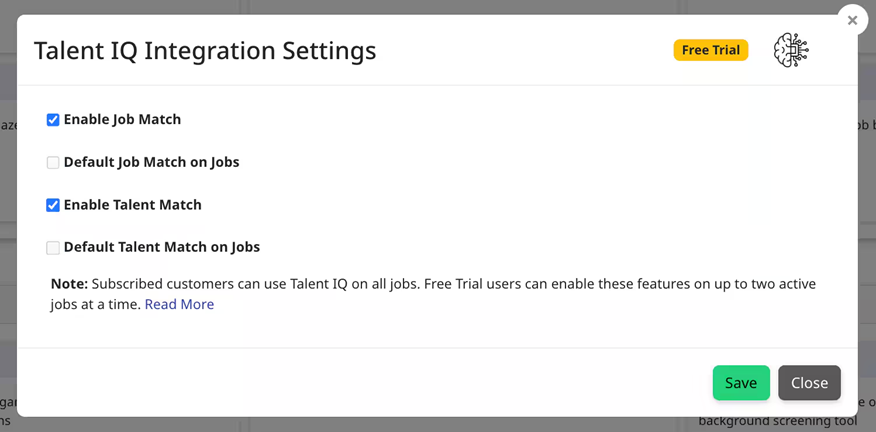Click the "Enable Job Match" label text
Viewport: 876px width, 432px height.
click(122, 120)
